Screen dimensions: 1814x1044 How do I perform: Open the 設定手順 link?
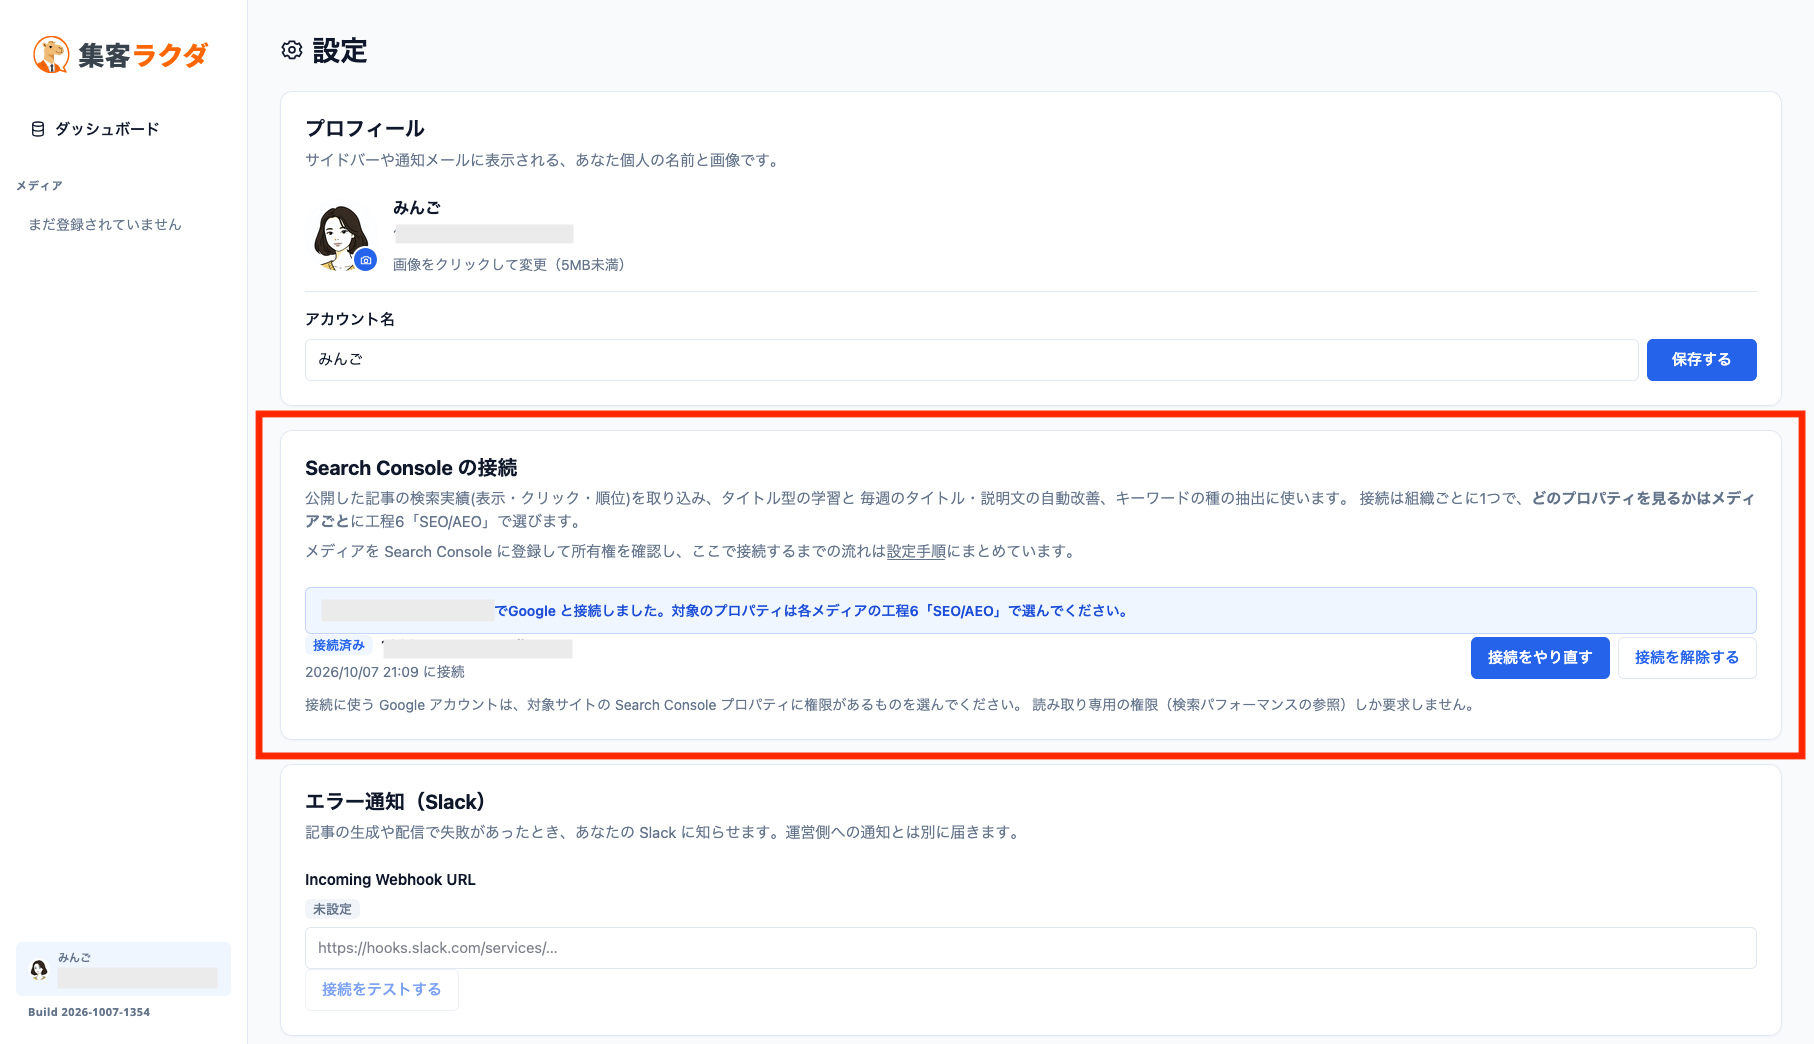coord(916,551)
